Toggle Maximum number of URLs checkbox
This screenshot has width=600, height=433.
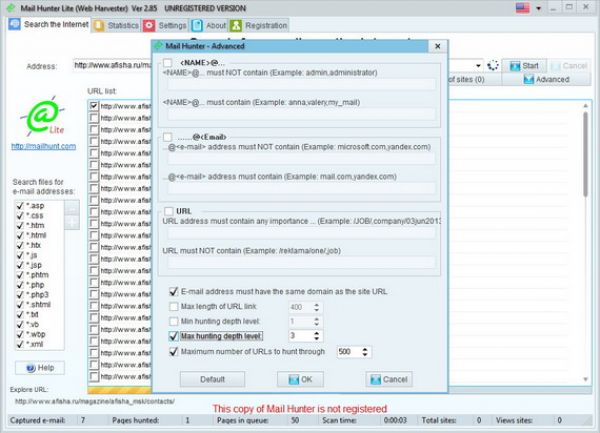point(173,352)
